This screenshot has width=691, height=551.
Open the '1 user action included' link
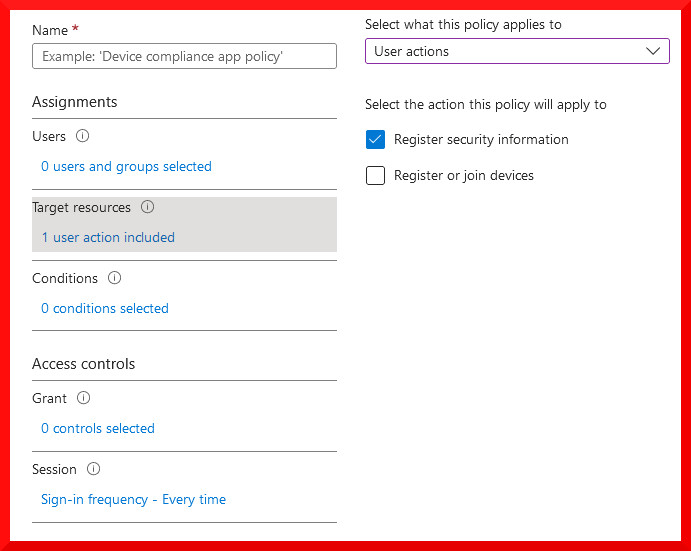tap(108, 237)
